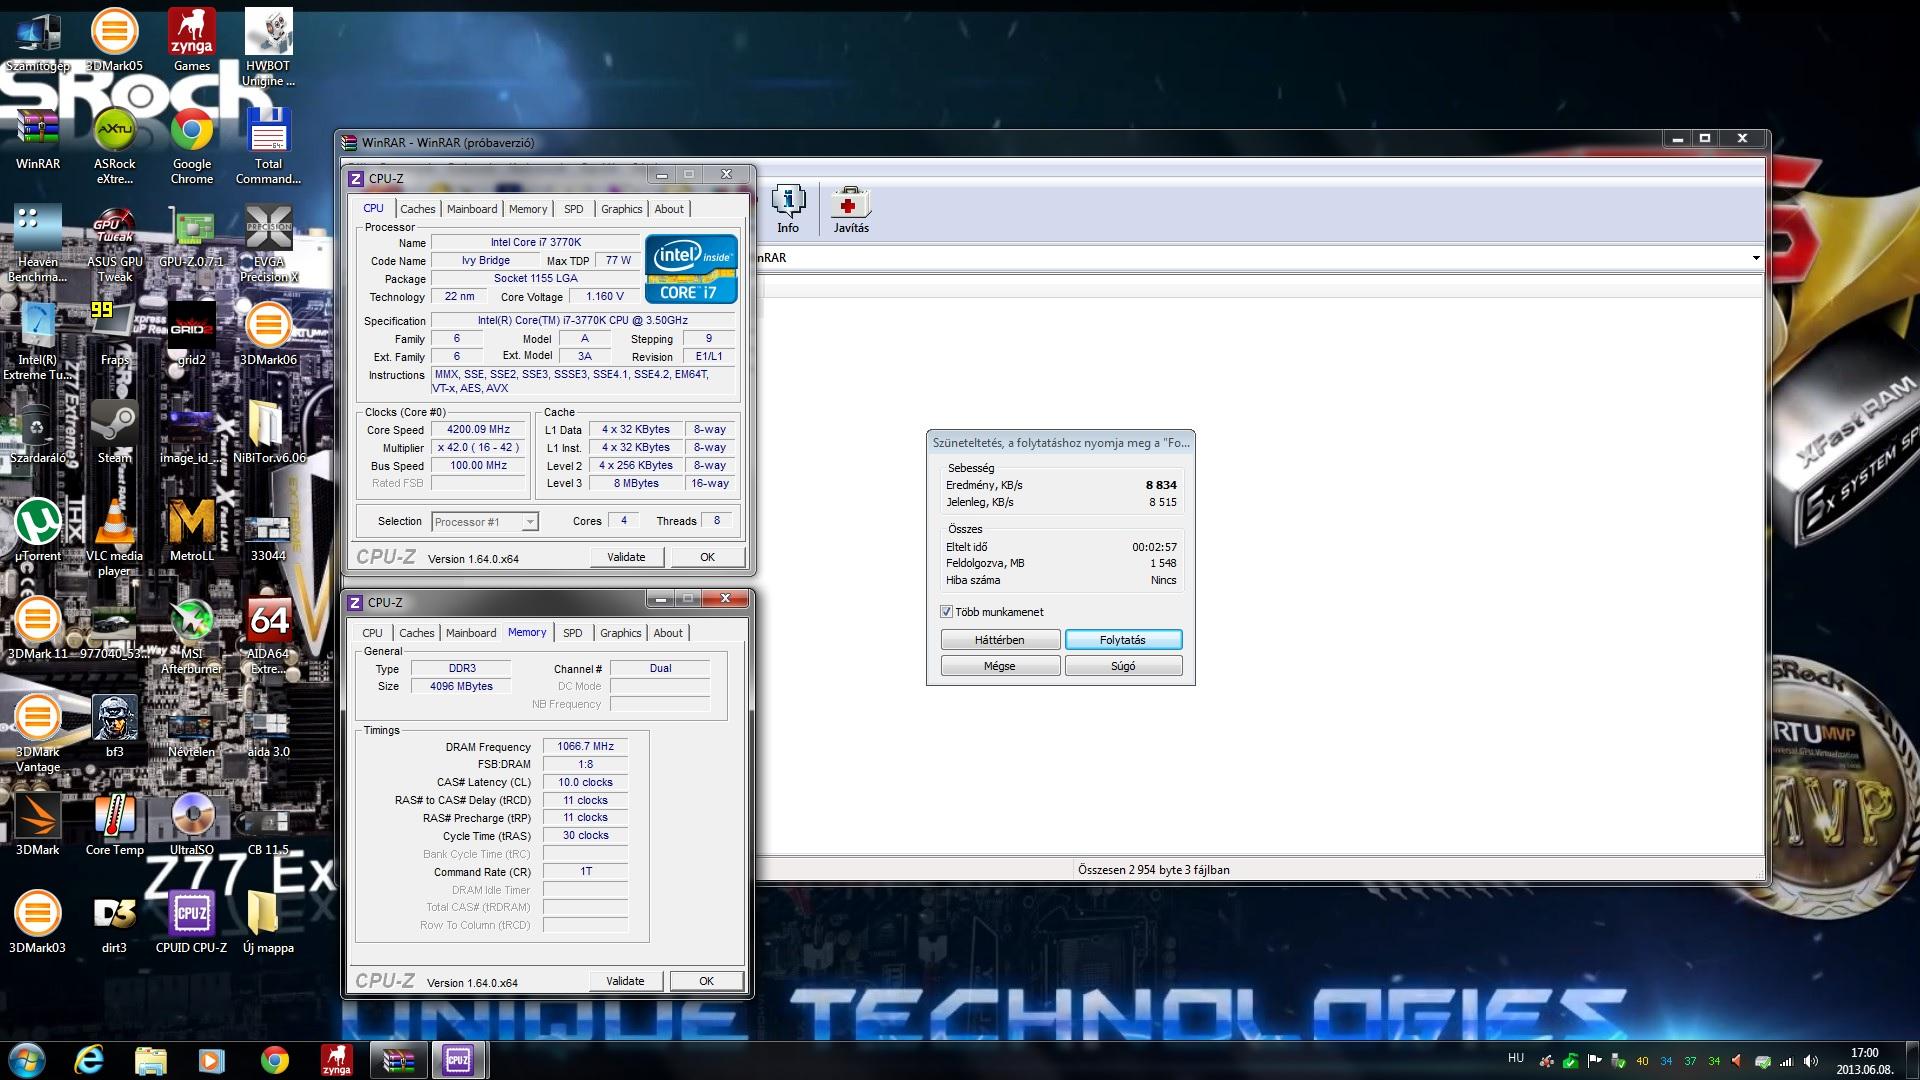The height and width of the screenshot is (1080, 1920).
Task: Open Mainboard tab in top CPU-Z window
Action: click(472, 209)
